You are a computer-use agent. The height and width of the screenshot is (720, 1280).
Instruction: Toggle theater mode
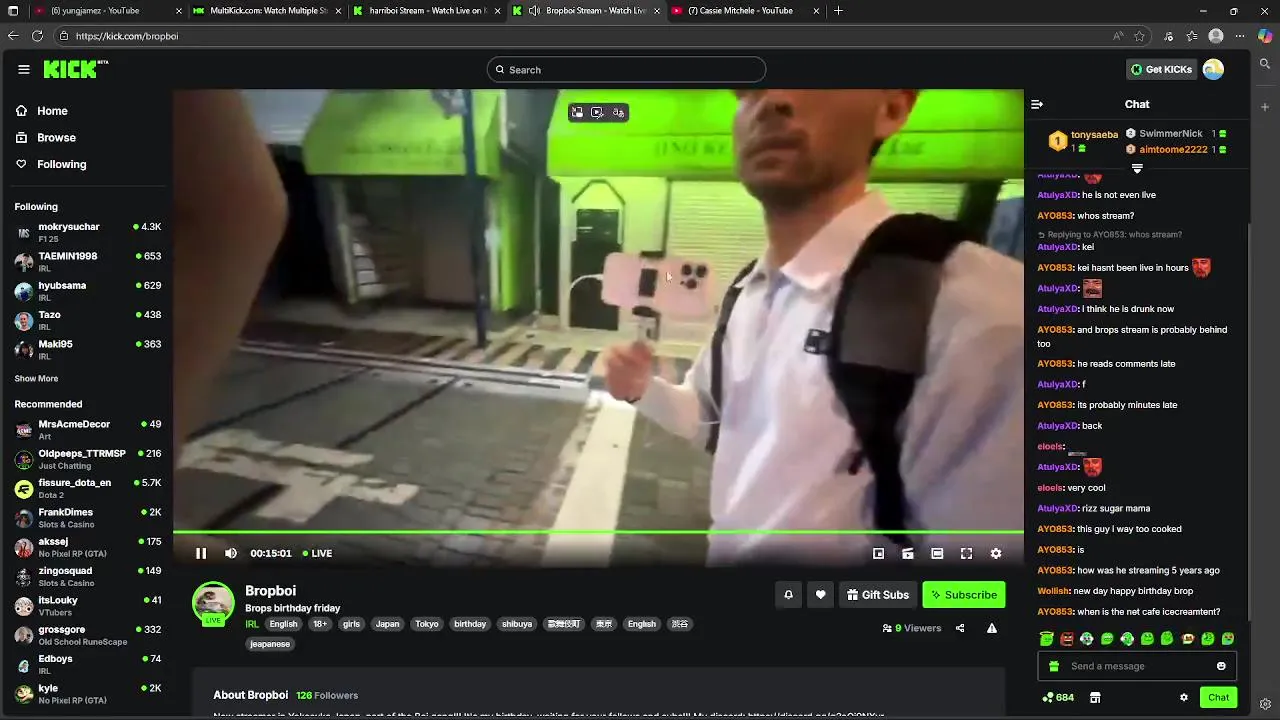click(x=937, y=553)
